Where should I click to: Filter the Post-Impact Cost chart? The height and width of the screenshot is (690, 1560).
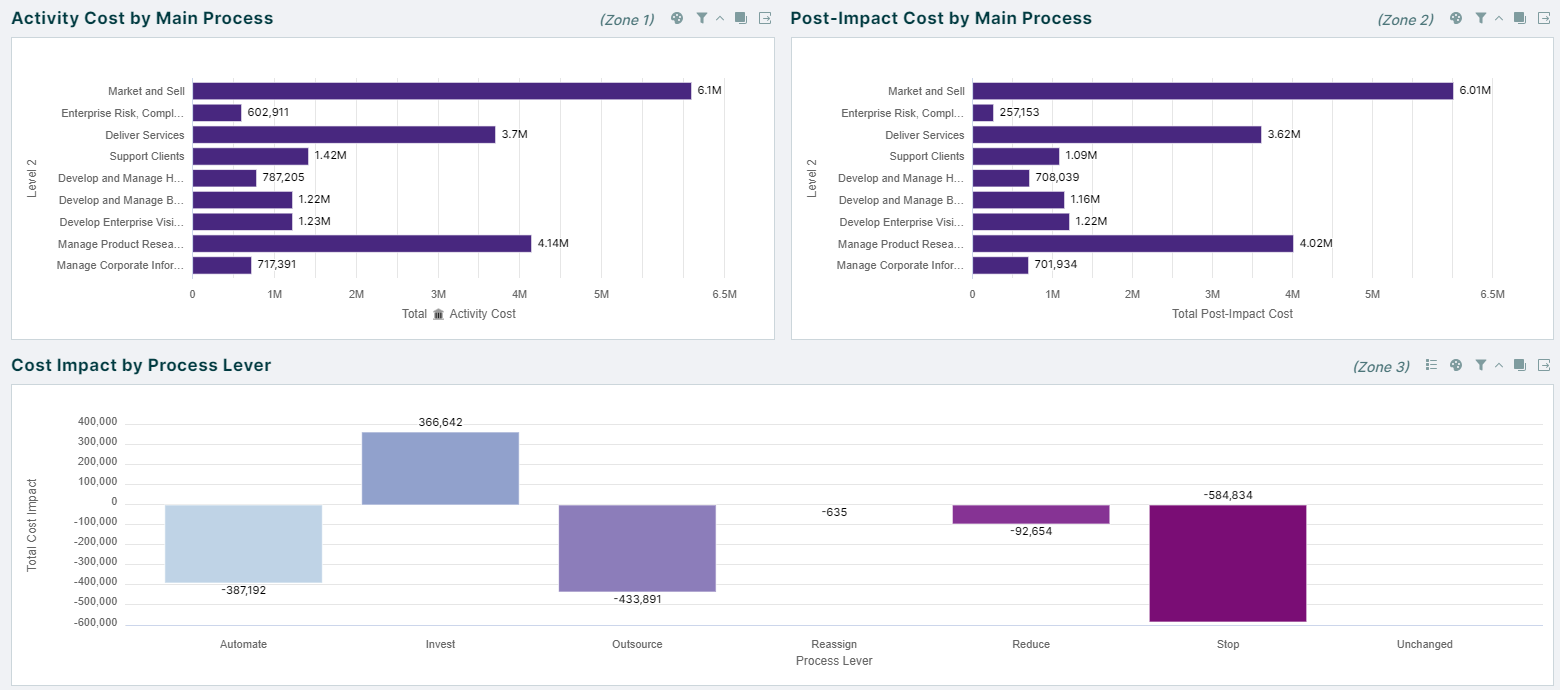1481,18
